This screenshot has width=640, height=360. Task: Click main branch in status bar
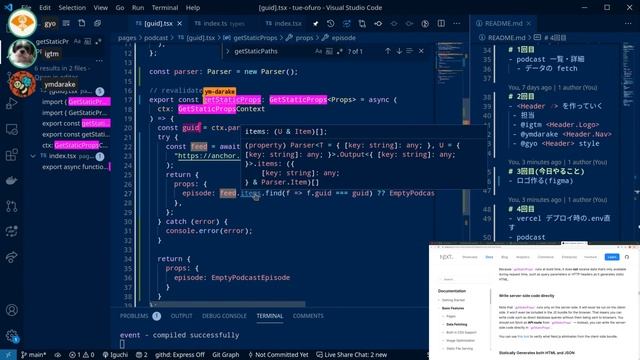coord(33,355)
